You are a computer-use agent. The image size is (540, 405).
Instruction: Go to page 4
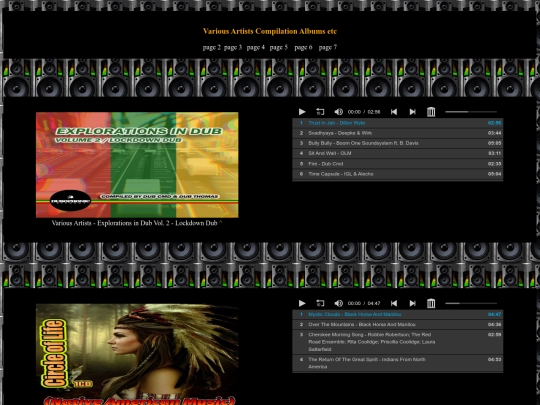(x=256, y=48)
